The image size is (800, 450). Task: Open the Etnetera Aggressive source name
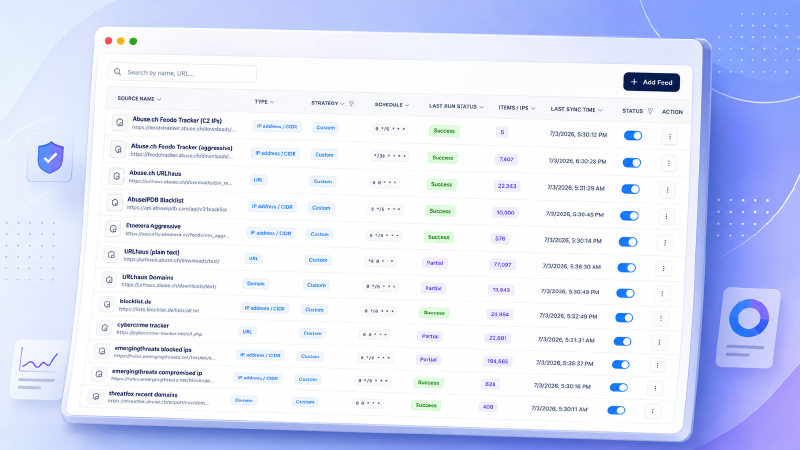[x=153, y=226]
